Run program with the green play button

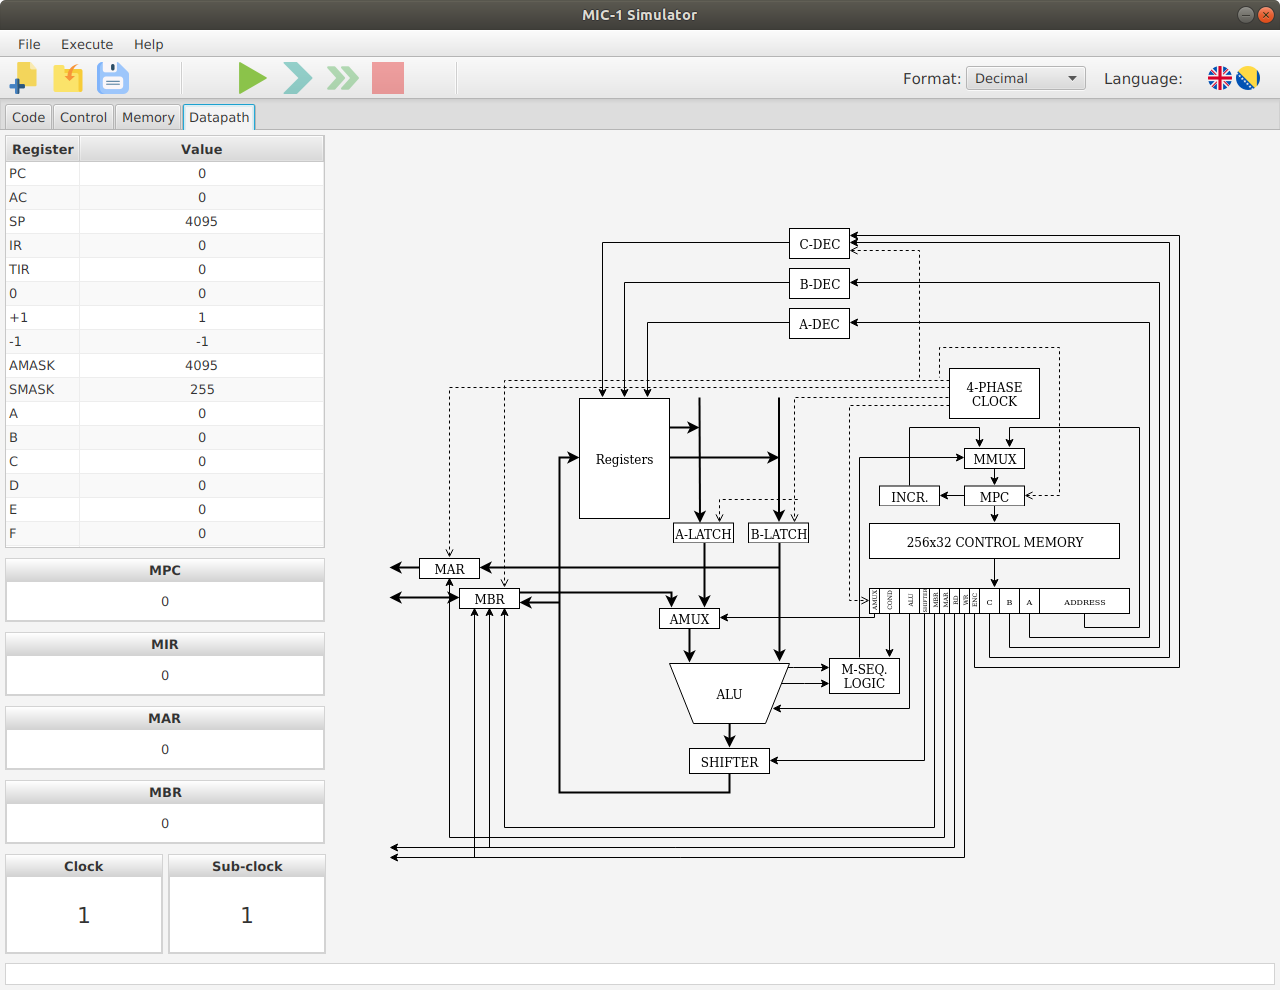click(252, 78)
